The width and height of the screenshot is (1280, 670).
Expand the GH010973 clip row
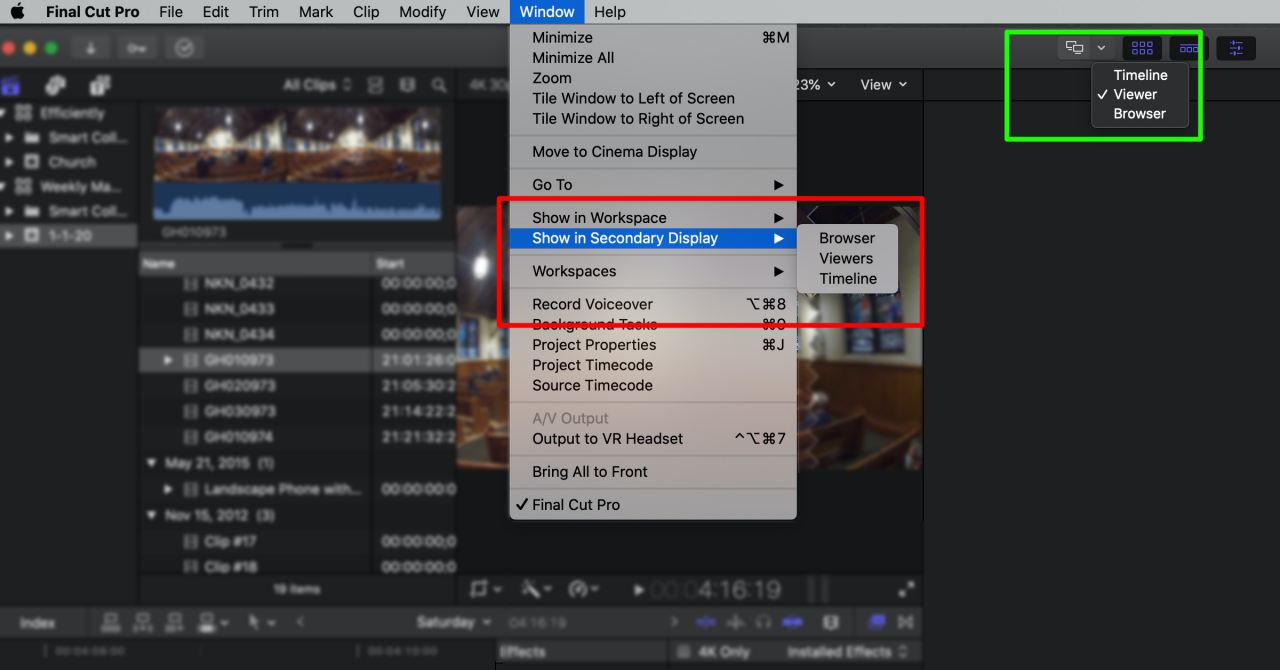pyautogui.click(x=167, y=360)
